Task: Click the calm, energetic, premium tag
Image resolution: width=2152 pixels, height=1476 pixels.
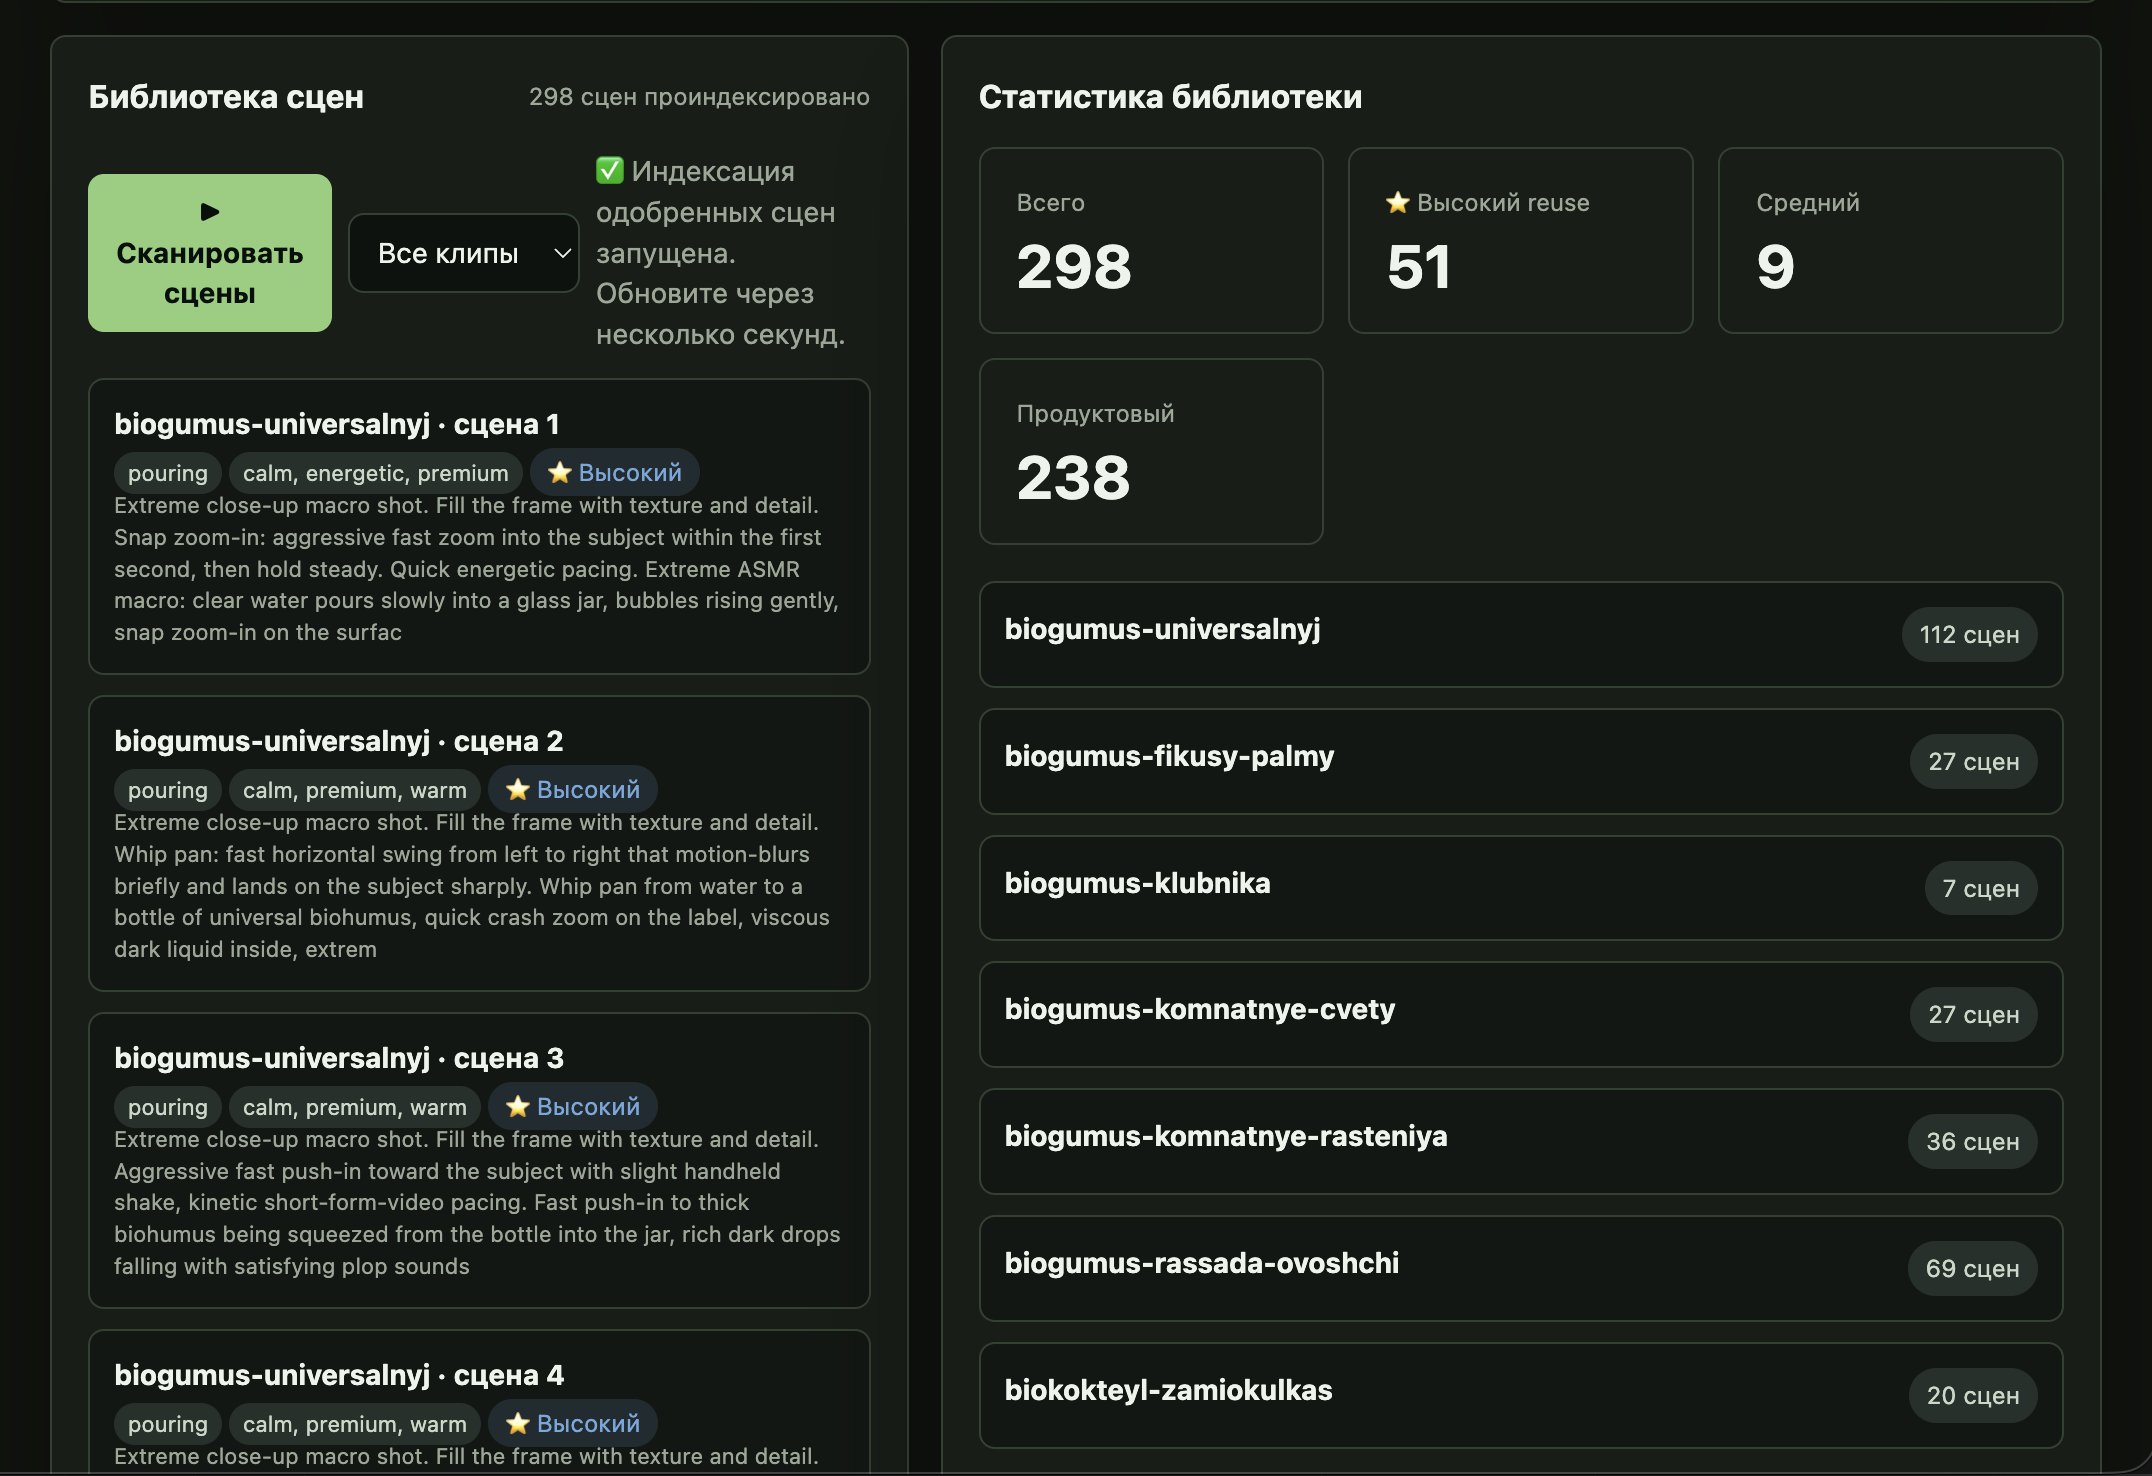Action: click(376, 473)
